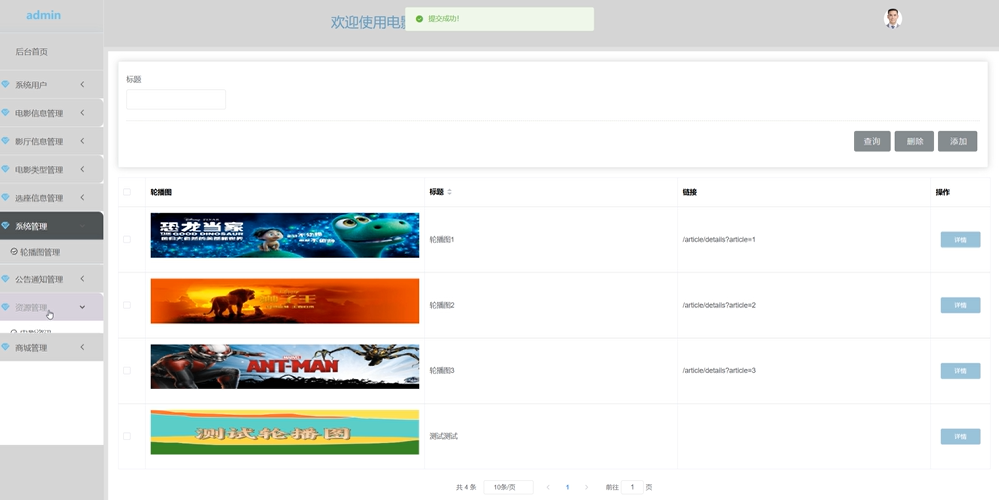Focus the 标题 search input field

click(x=176, y=99)
